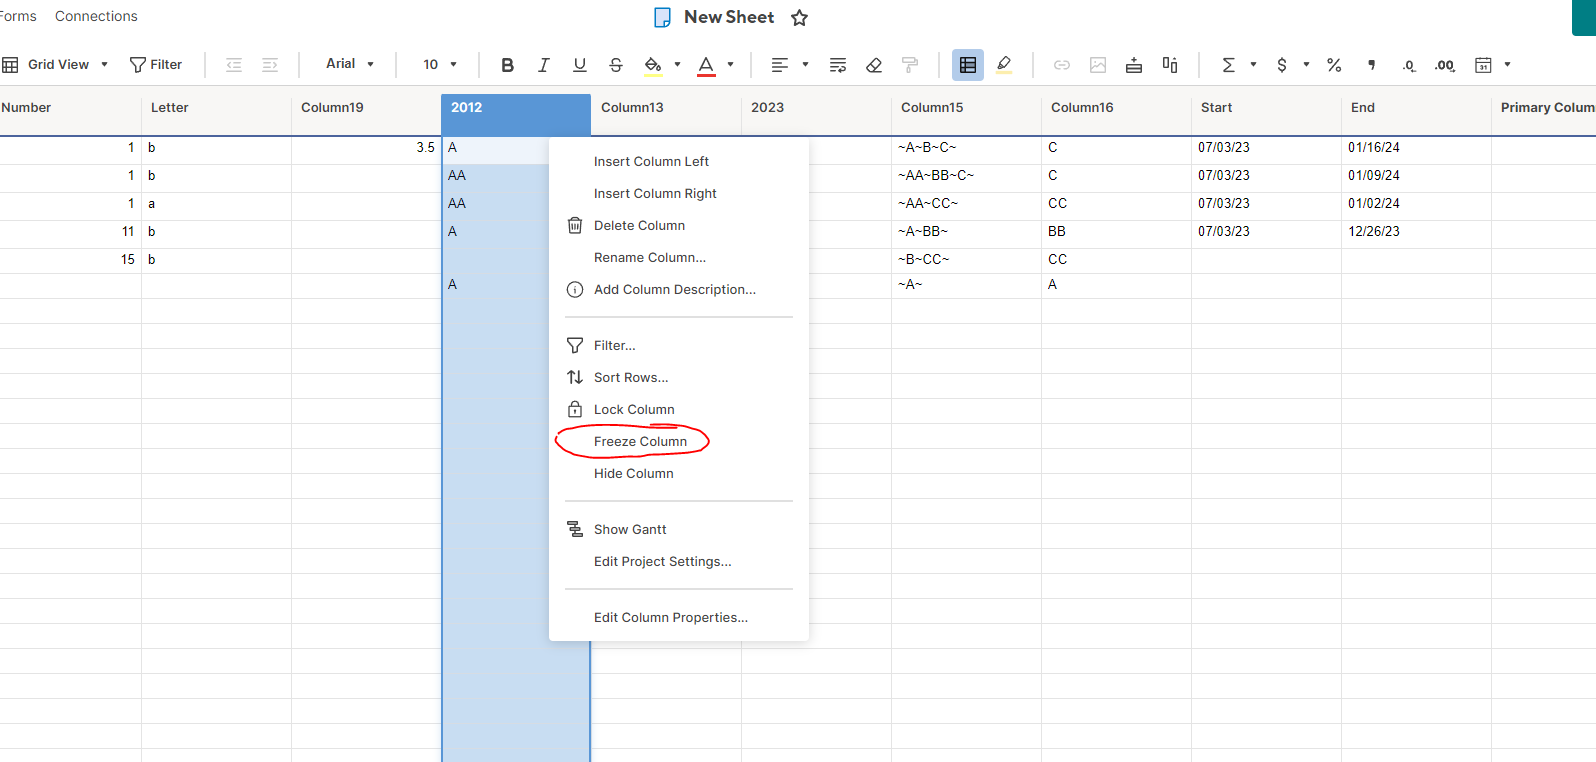The image size is (1596, 762).
Task: Expand the alignment dropdown arrow
Action: [805, 65]
